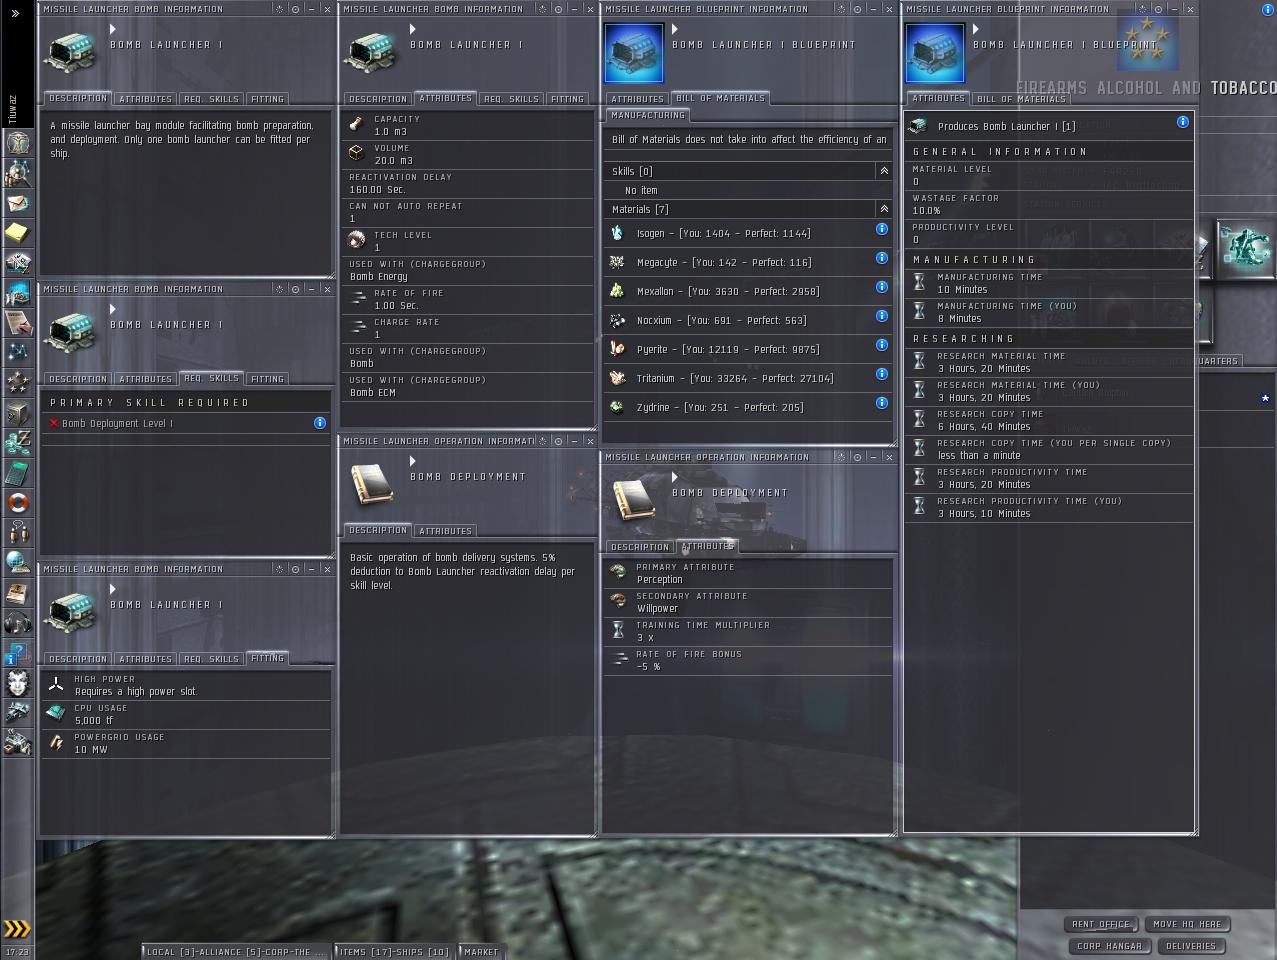Click the Pyerite row showing Perfect: 9875
This screenshot has width=1277, height=960.
click(748, 349)
